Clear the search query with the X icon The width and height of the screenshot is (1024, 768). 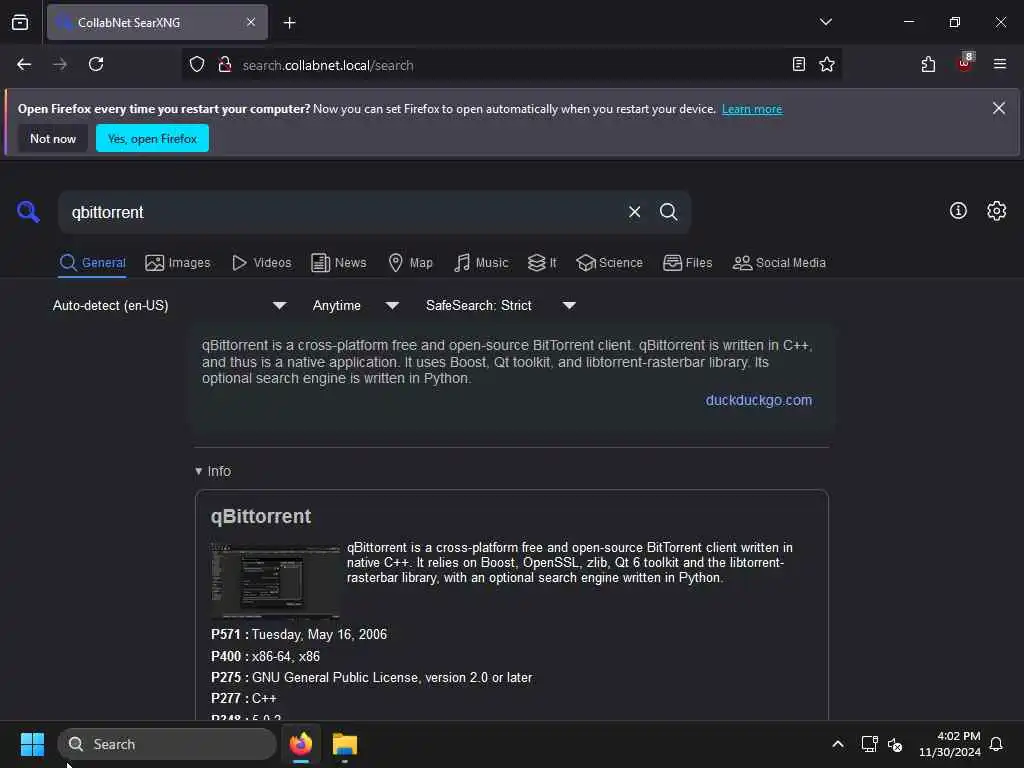(634, 212)
